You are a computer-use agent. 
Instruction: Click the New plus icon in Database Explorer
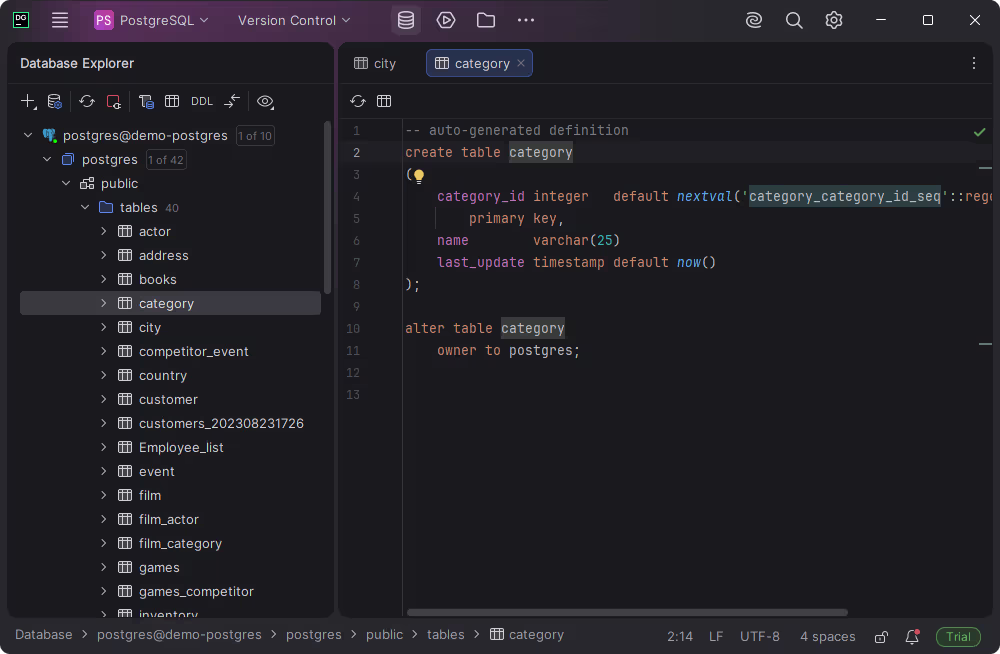tap(28, 101)
